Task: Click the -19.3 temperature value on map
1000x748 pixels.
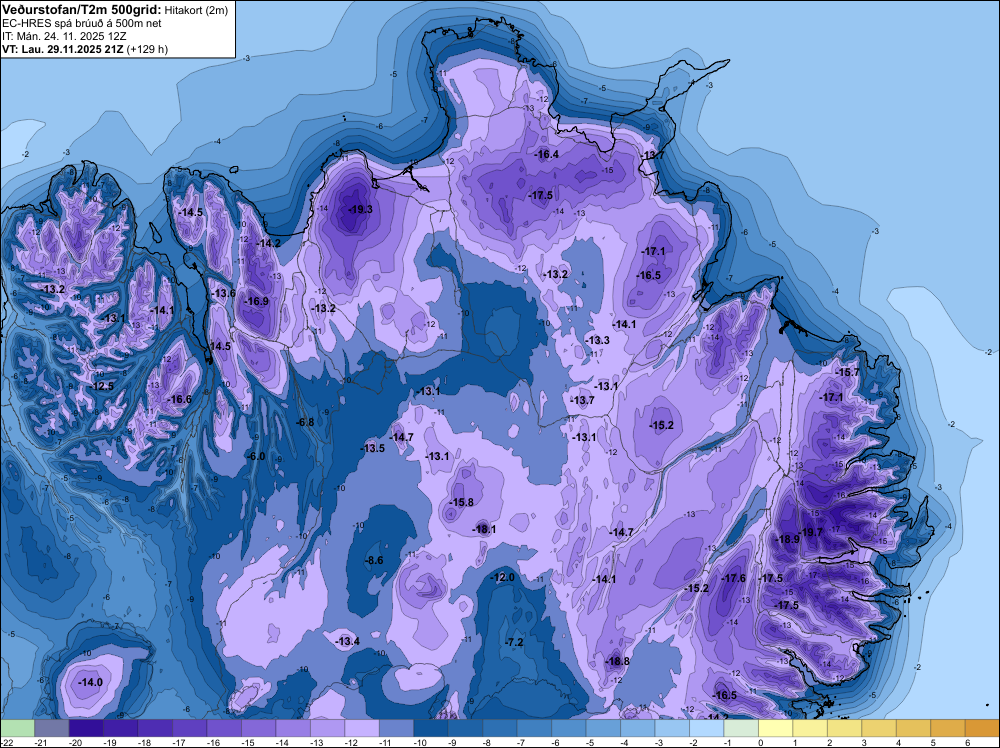Action: [x=360, y=209]
